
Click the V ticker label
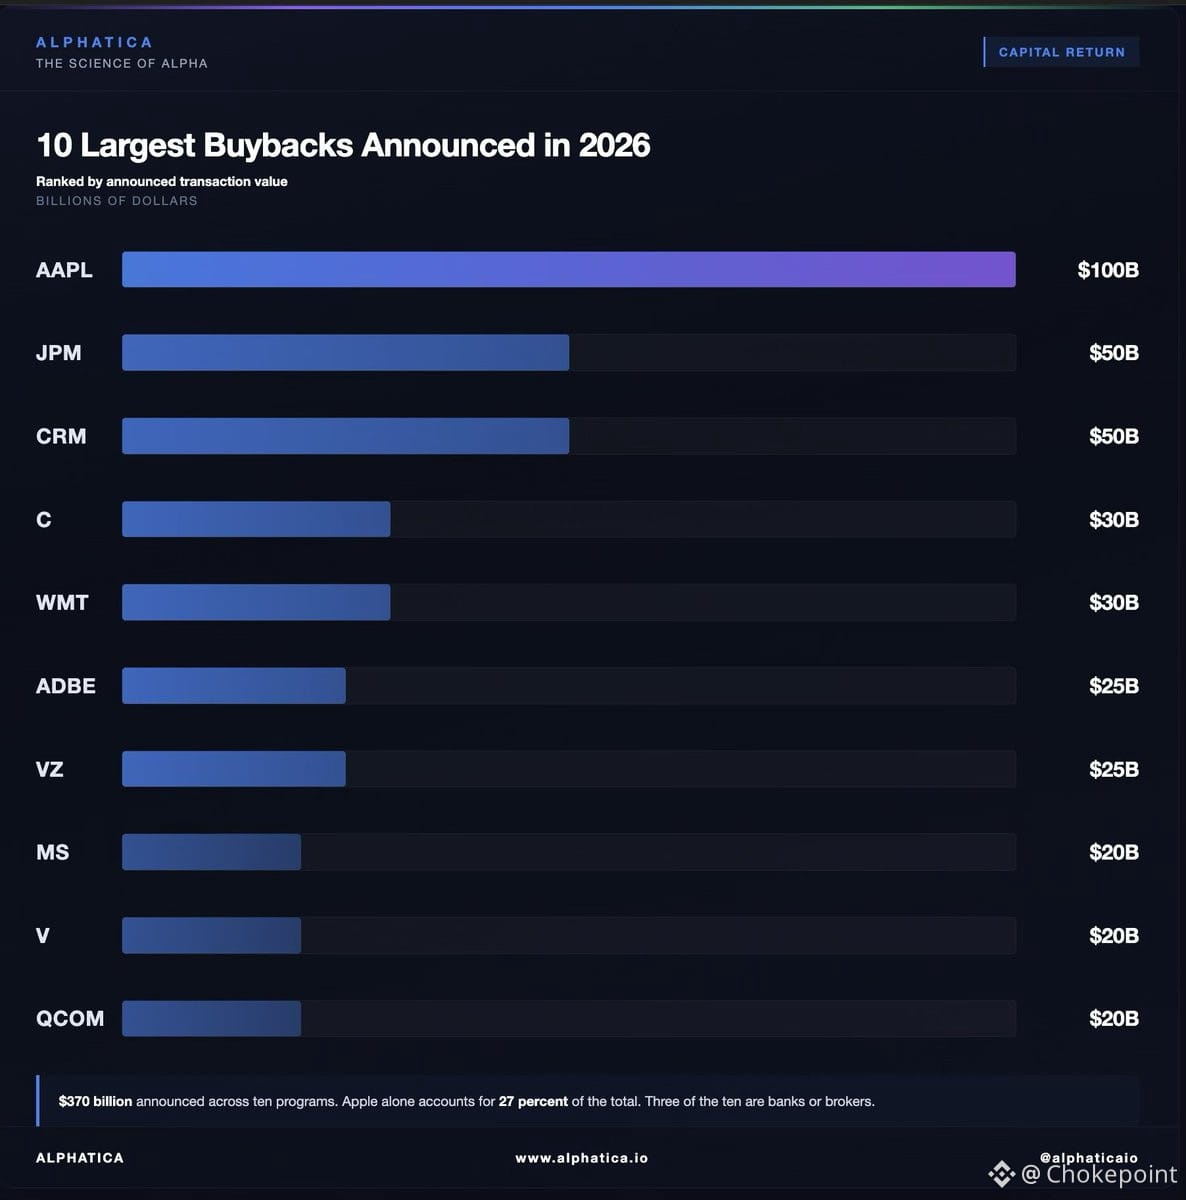(43, 936)
